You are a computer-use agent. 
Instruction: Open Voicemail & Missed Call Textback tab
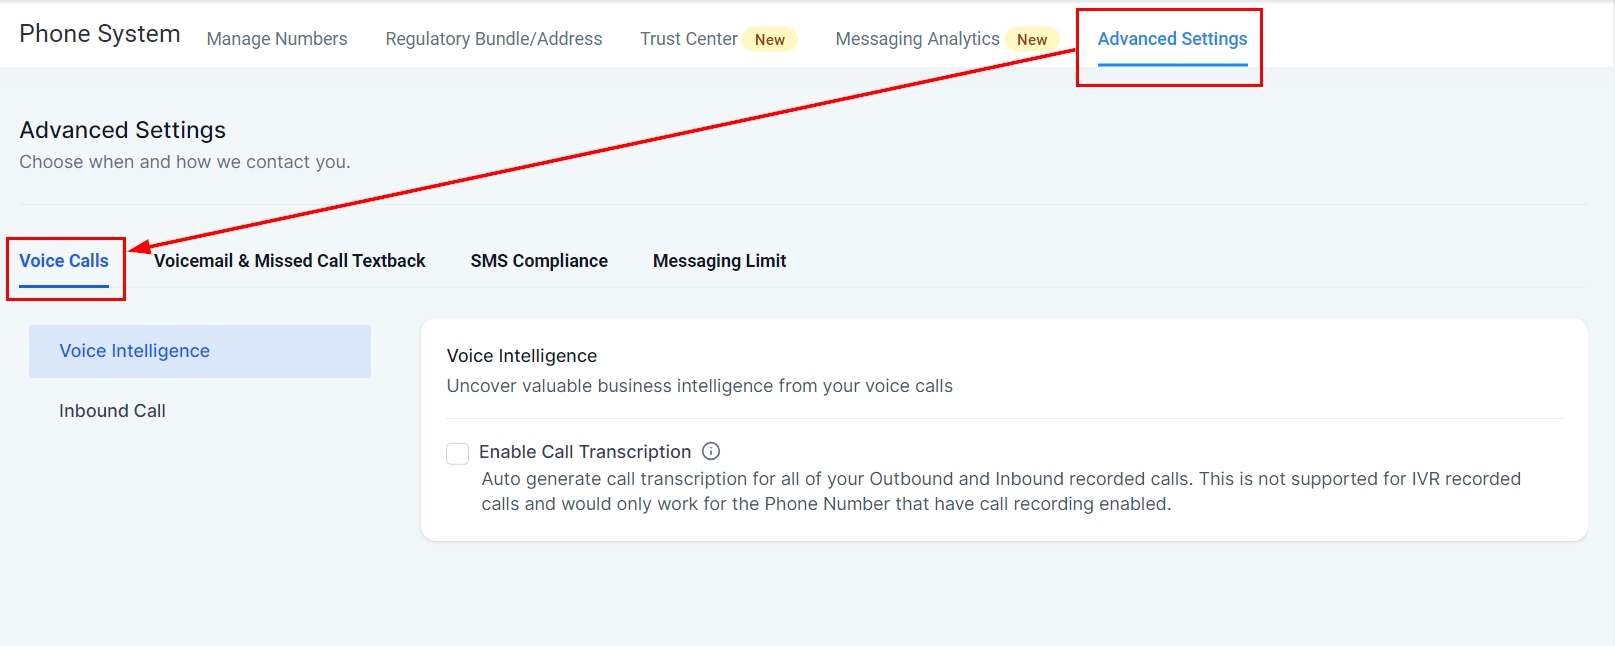tap(290, 261)
